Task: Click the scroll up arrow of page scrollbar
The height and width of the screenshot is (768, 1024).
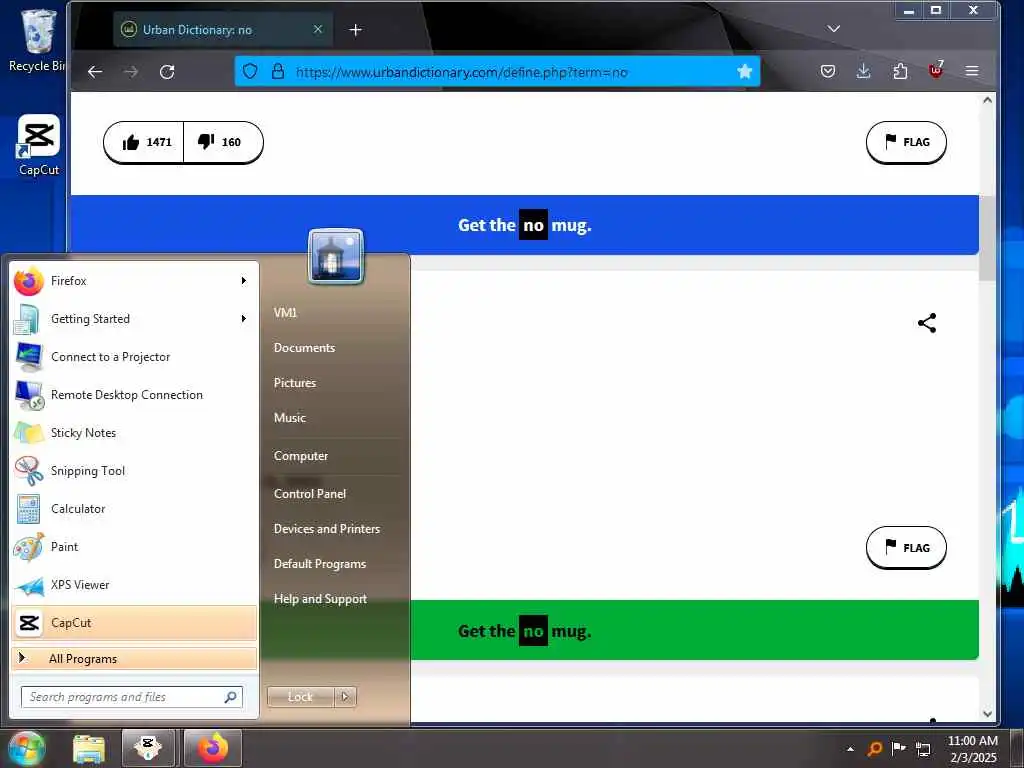Action: (987, 100)
